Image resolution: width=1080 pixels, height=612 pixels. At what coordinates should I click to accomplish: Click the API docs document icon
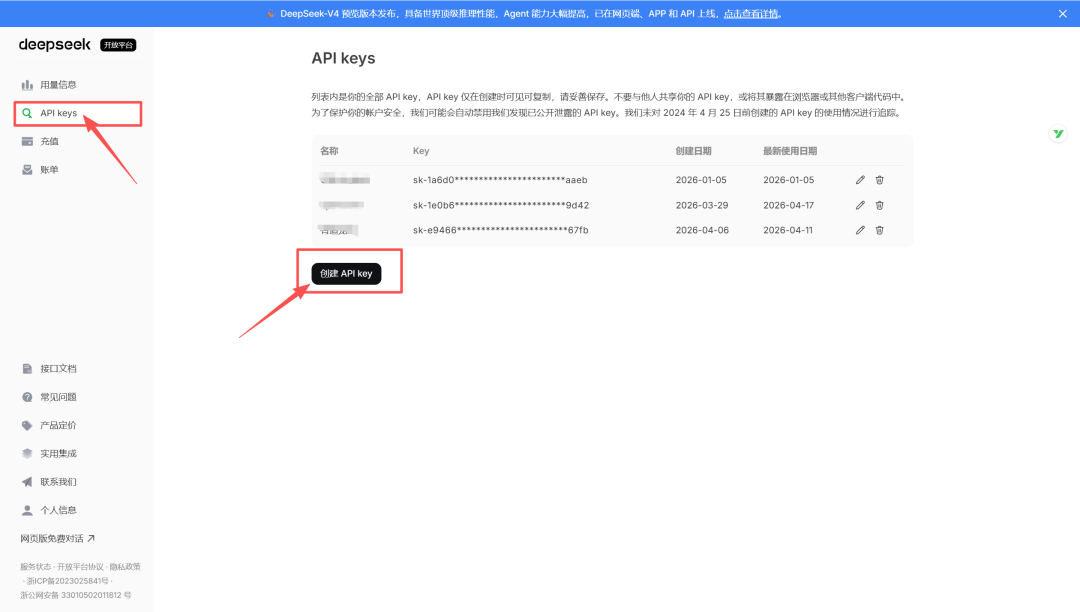tap(27, 368)
